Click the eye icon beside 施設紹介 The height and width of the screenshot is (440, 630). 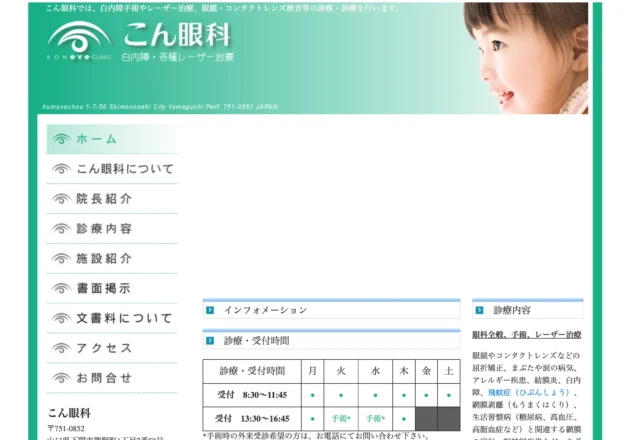pos(61,258)
